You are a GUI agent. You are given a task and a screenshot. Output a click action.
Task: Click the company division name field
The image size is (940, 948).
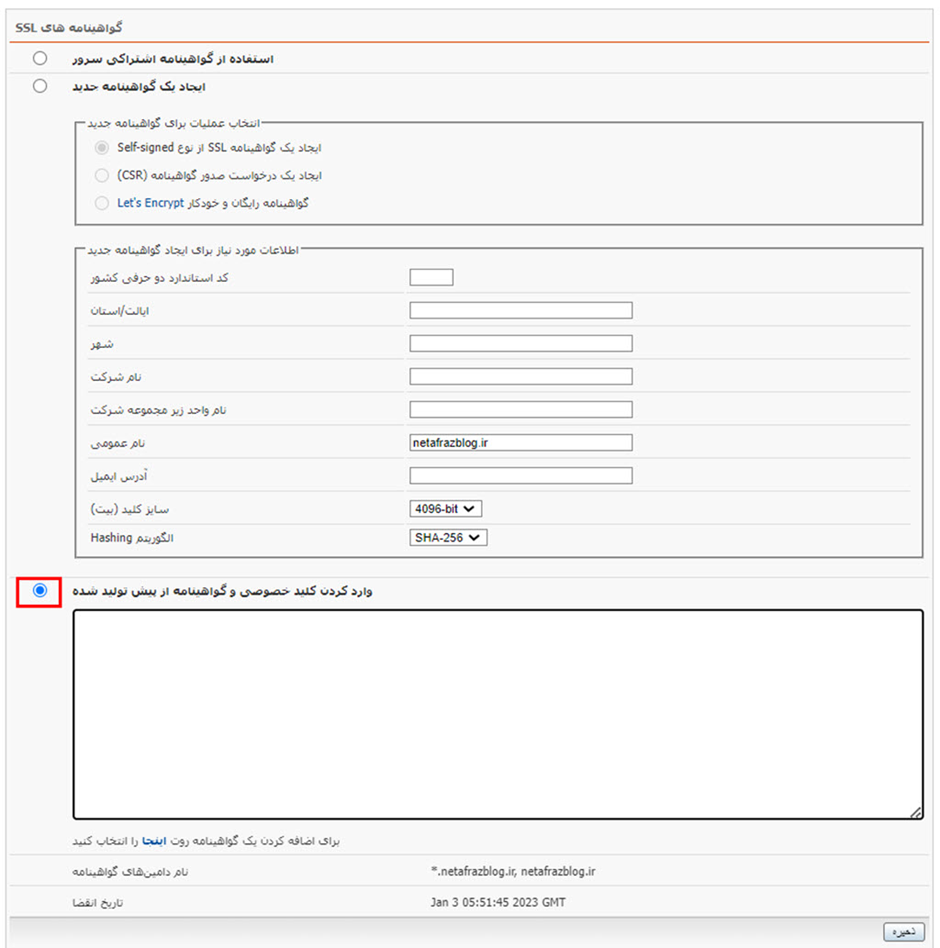pos(521,409)
